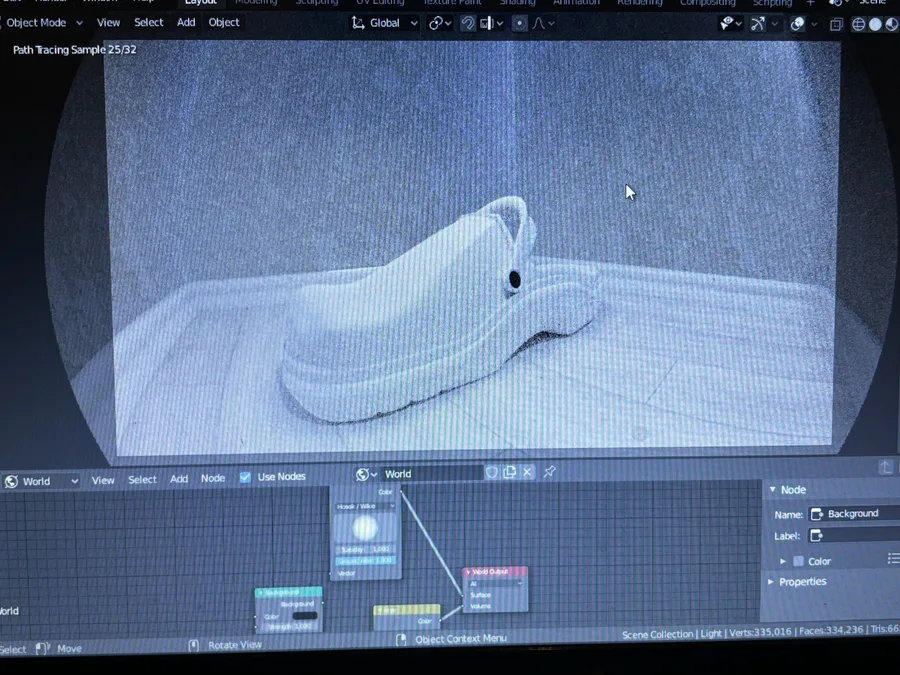Switch to the Scripting workspace tab
The height and width of the screenshot is (675, 900).
pos(773,3)
